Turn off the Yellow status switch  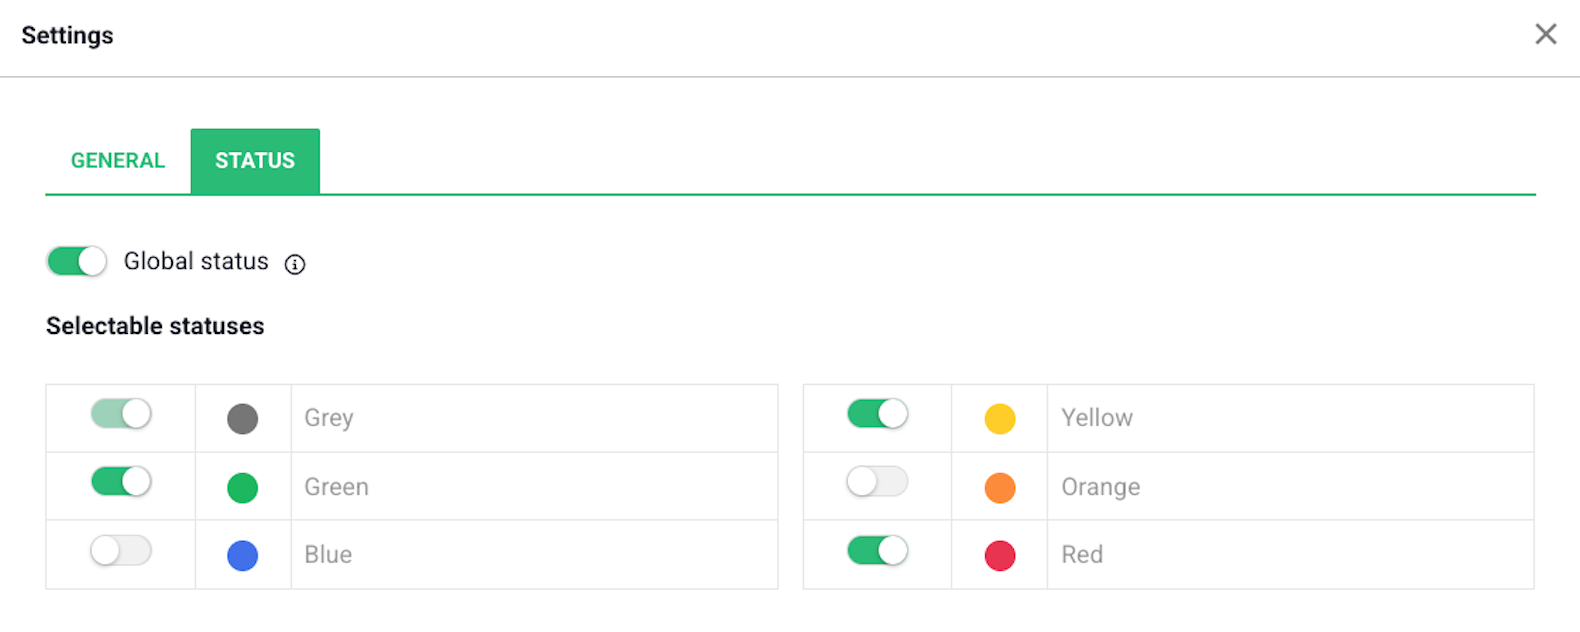[x=877, y=413]
